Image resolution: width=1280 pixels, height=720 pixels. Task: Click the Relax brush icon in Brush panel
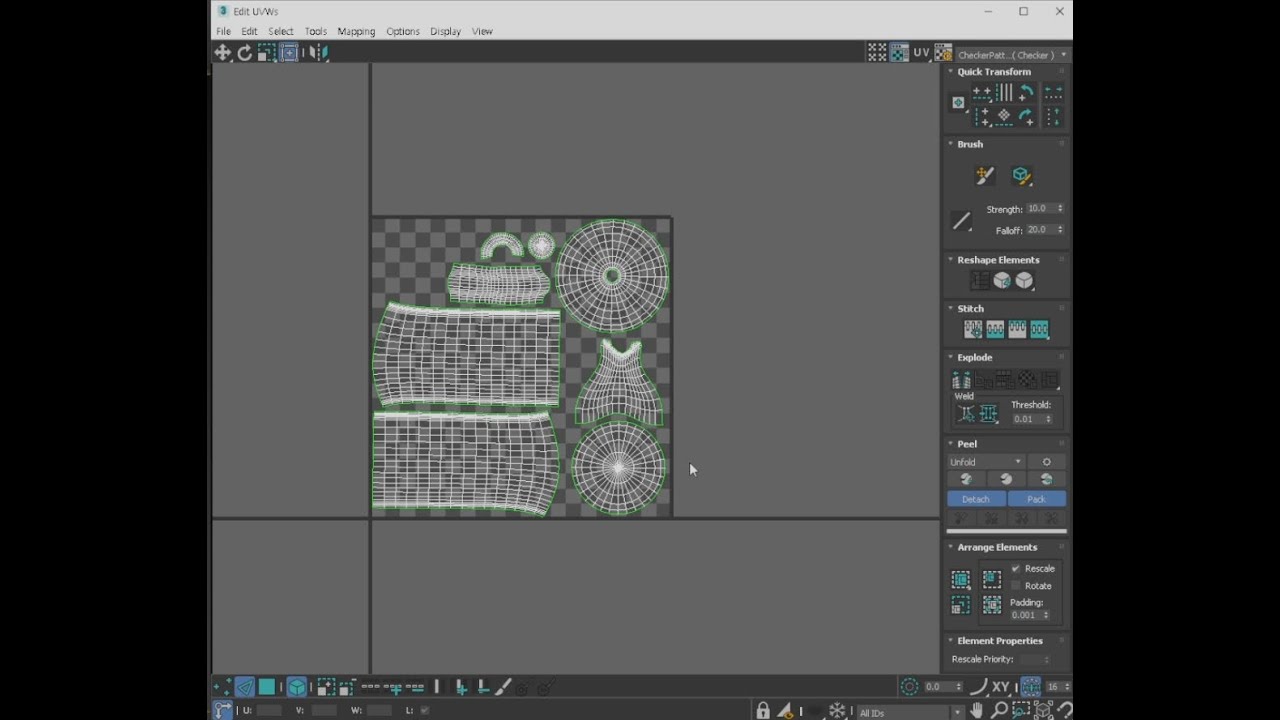(x=1021, y=176)
